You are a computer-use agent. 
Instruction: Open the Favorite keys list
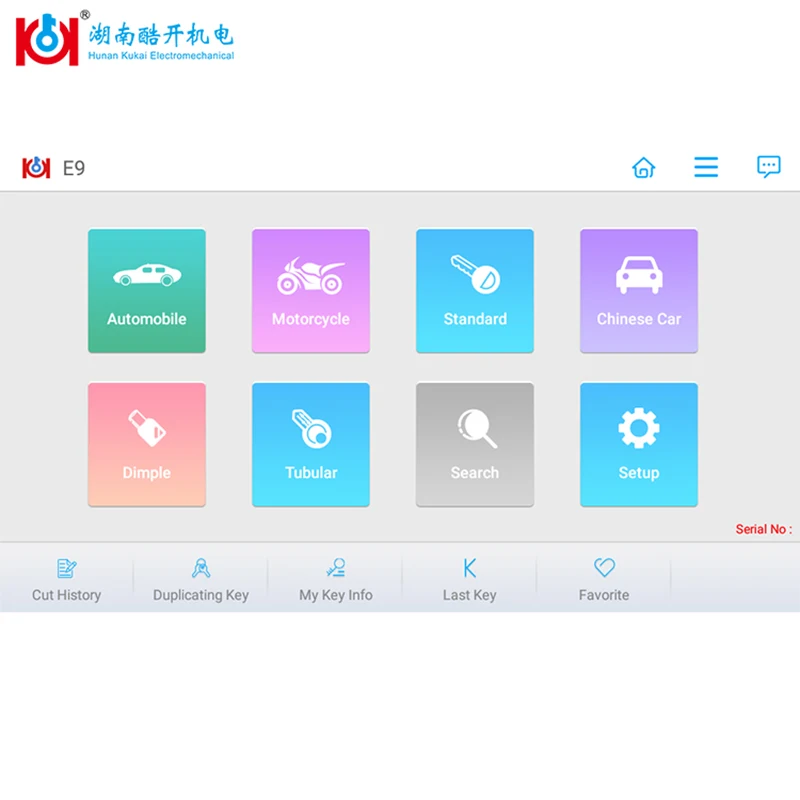[x=604, y=580]
